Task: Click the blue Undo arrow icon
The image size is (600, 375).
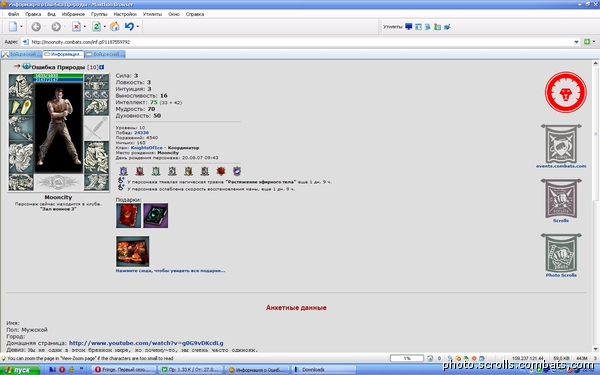Action: point(129,27)
